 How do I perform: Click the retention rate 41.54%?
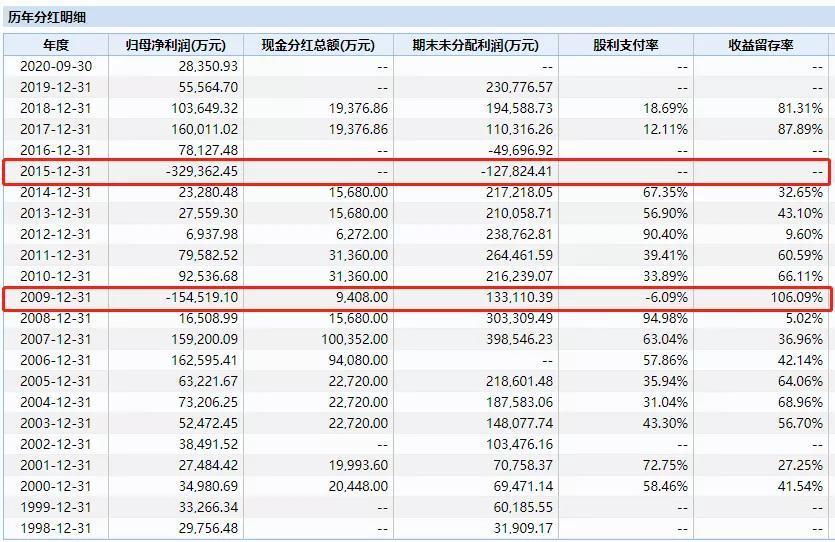tap(800, 487)
